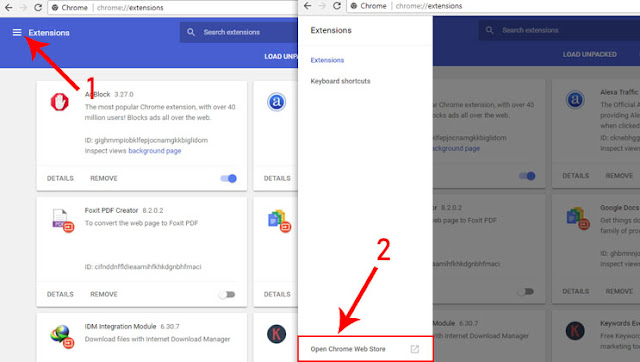Click REMOVE on the AdBlock card
This screenshot has height=362, width=640.
click(104, 178)
